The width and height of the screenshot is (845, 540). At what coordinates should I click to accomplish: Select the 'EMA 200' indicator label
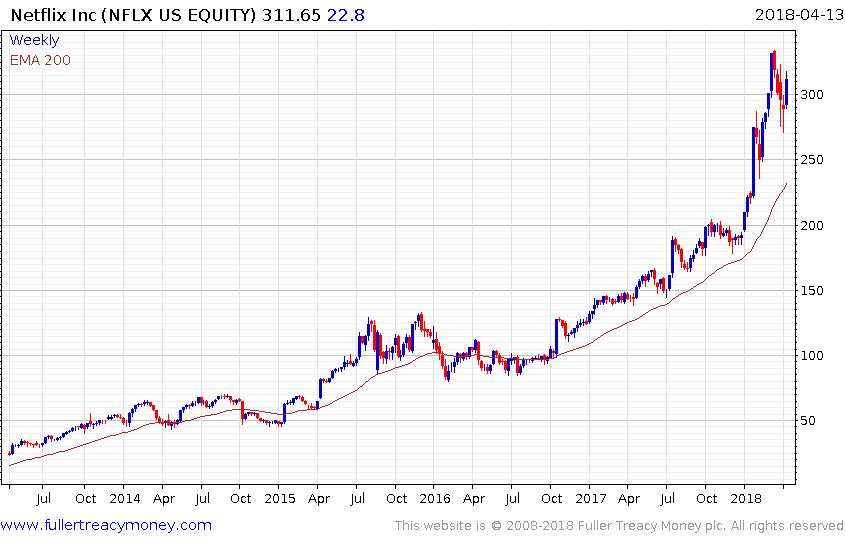tap(40, 60)
